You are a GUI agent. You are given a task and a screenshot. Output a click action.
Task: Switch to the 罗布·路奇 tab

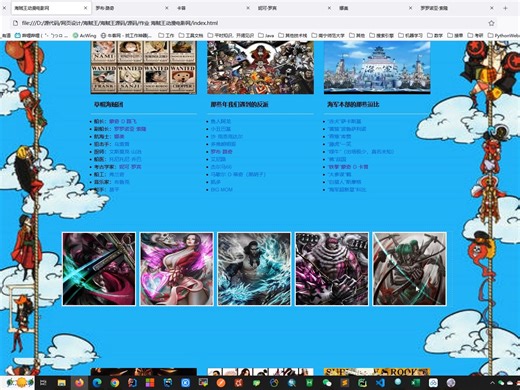point(133,8)
